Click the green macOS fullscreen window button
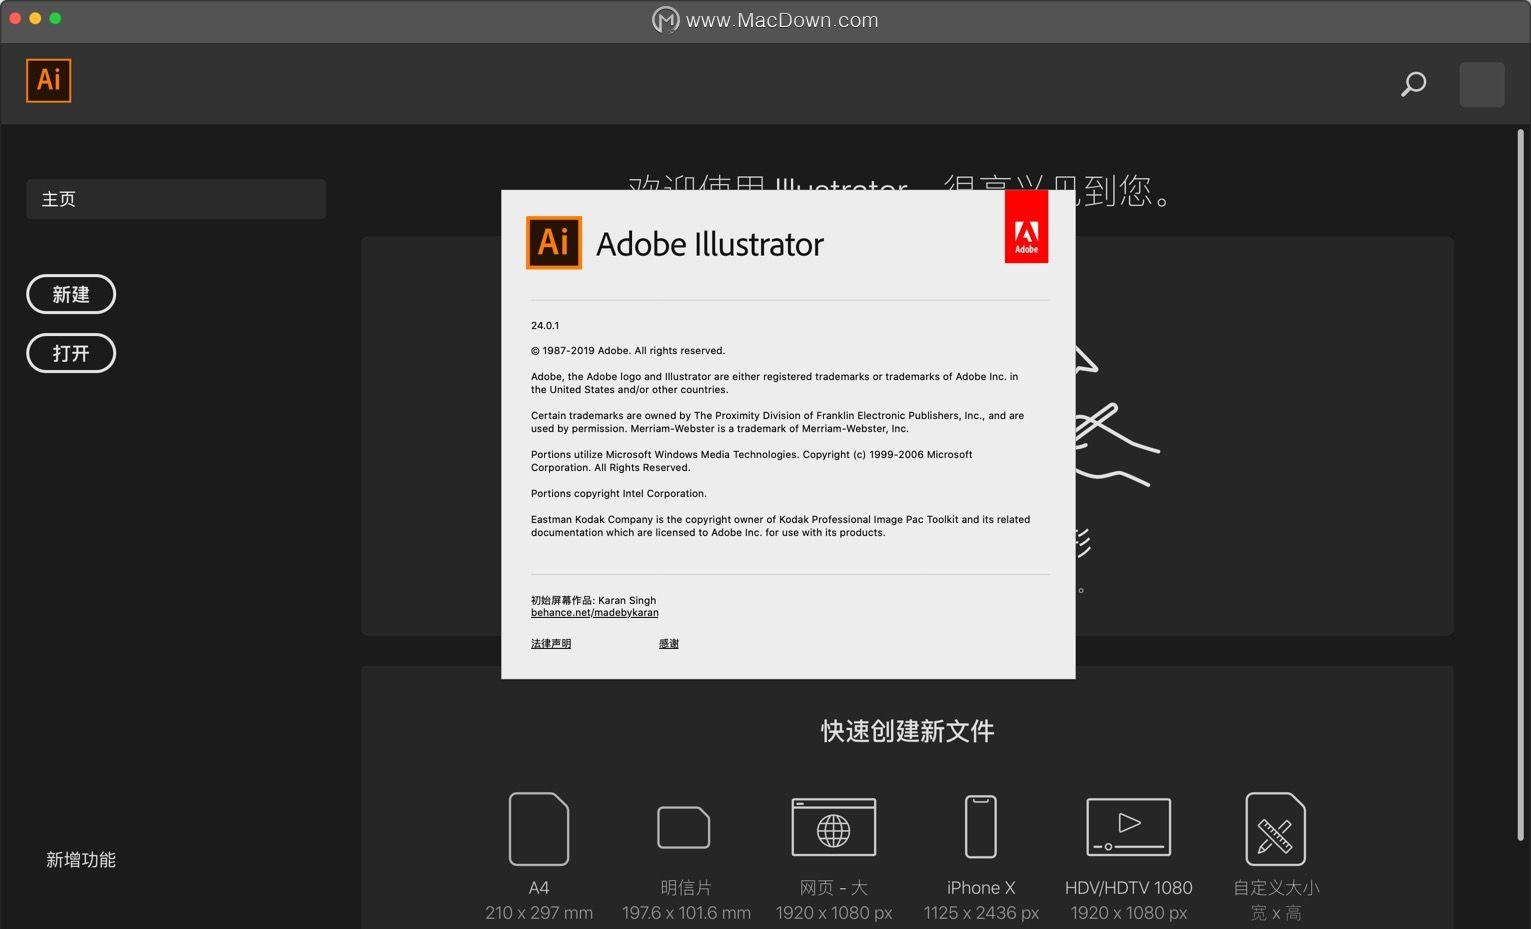This screenshot has height=929, width=1531. (x=55, y=18)
